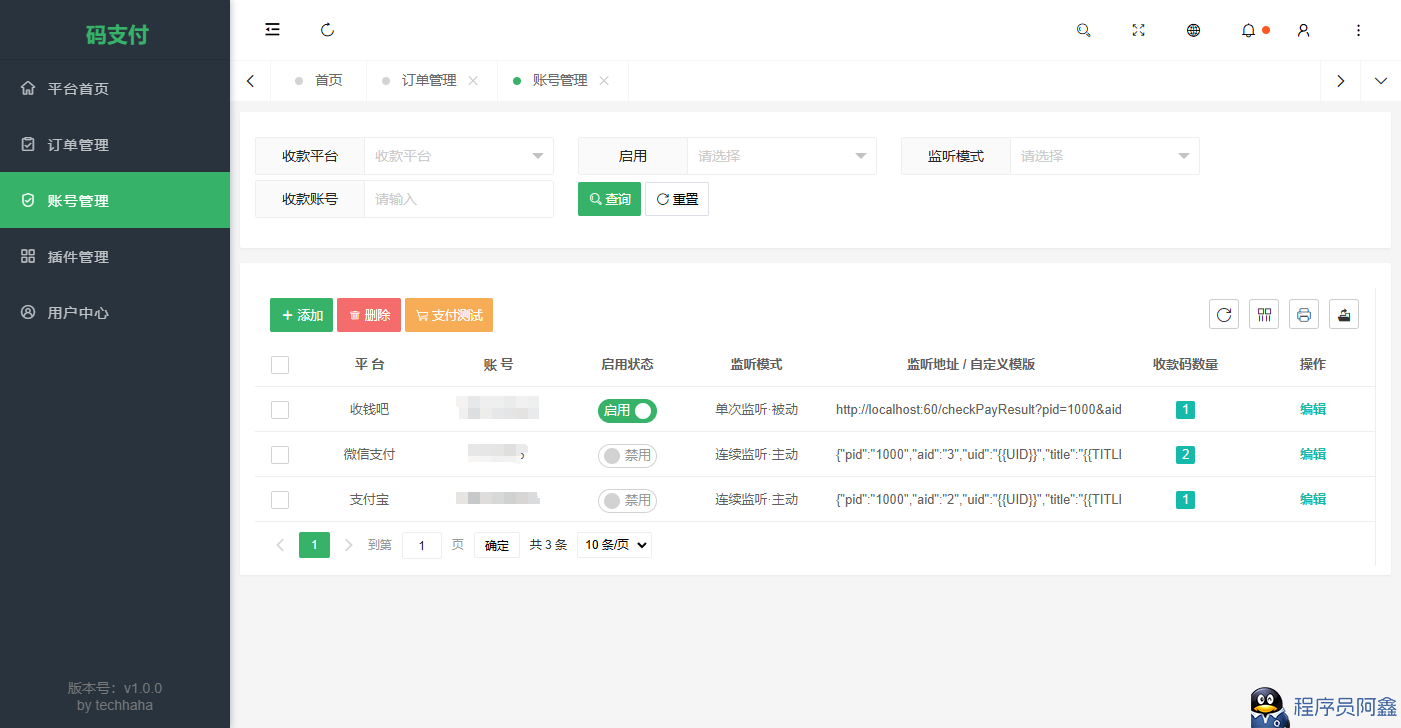Screen dimensions: 1401x728
Task: Check the 支付宝 row checkbox
Action: pyautogui.click(x=280, y=500)
